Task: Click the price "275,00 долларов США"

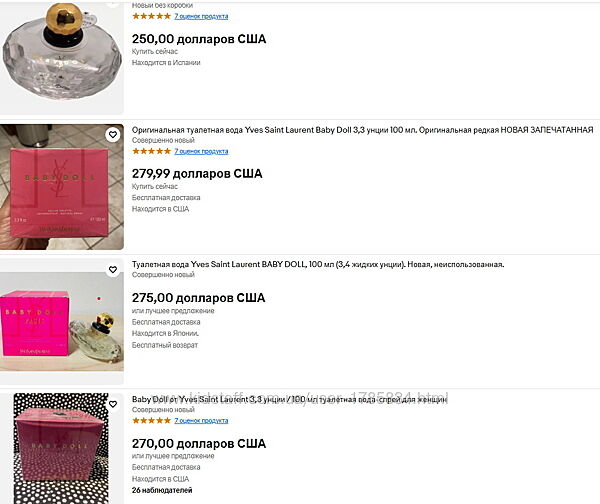Action: [x=198, y=297]
